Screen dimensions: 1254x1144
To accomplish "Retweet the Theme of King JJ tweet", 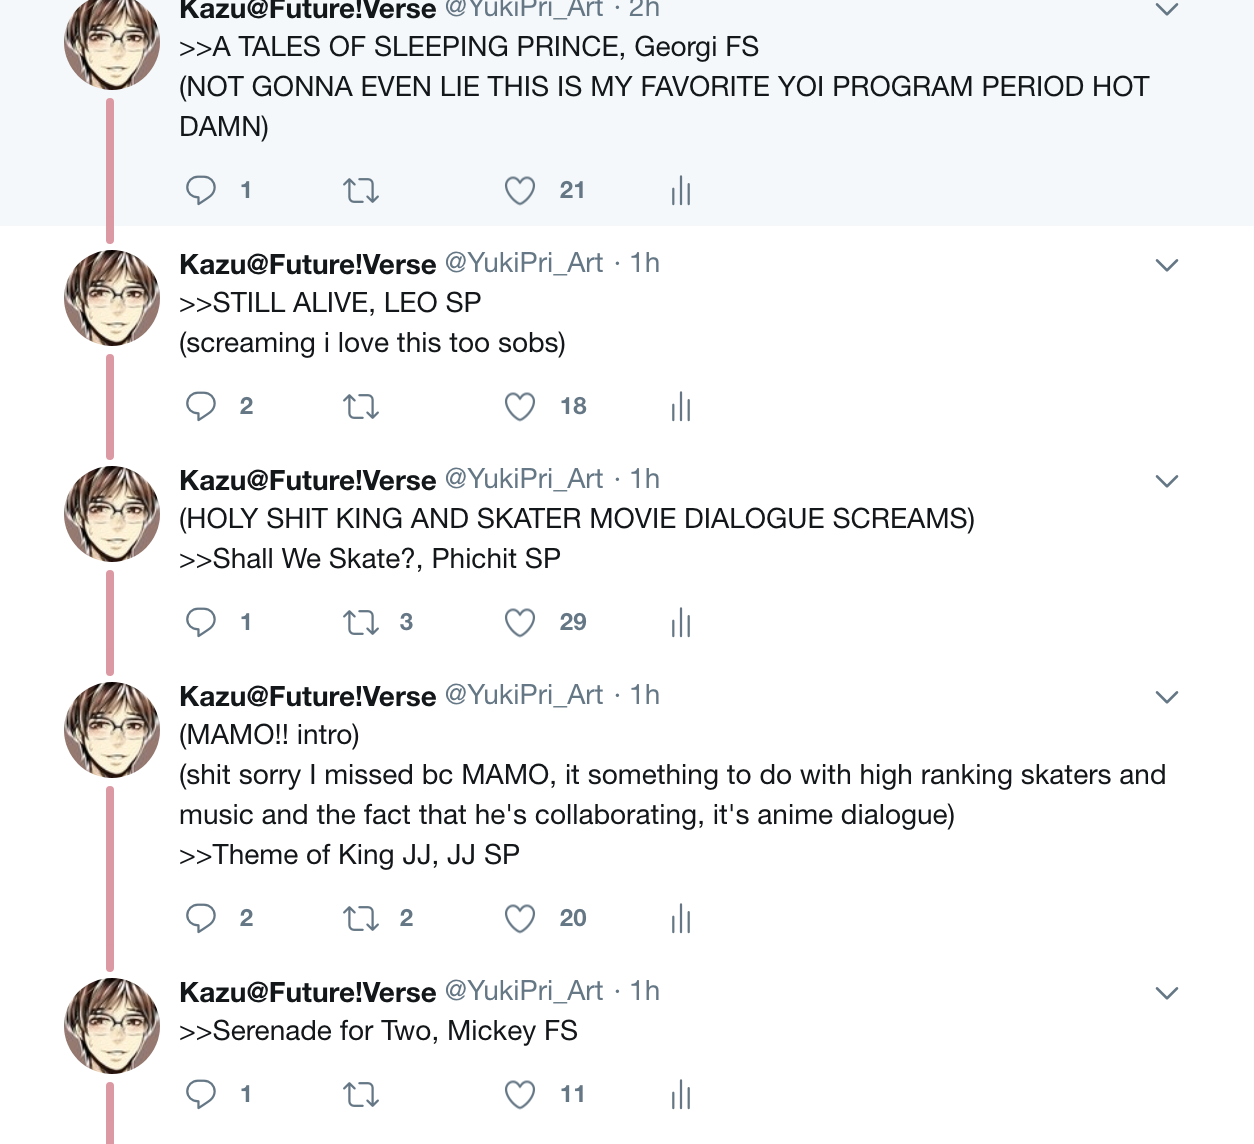I will [x=361, y=919].
